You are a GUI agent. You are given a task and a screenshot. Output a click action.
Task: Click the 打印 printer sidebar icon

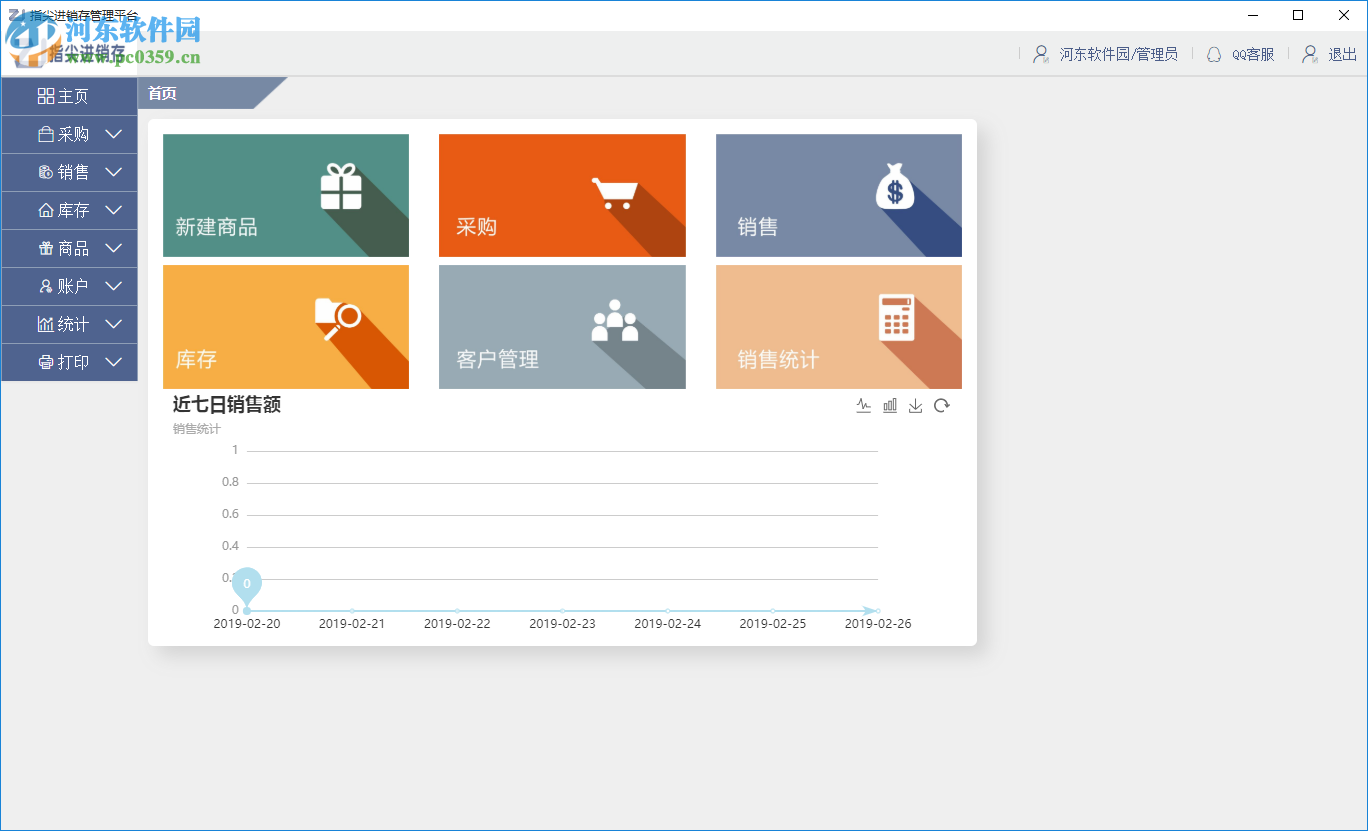pyautogui.click(x=46, y=362)
